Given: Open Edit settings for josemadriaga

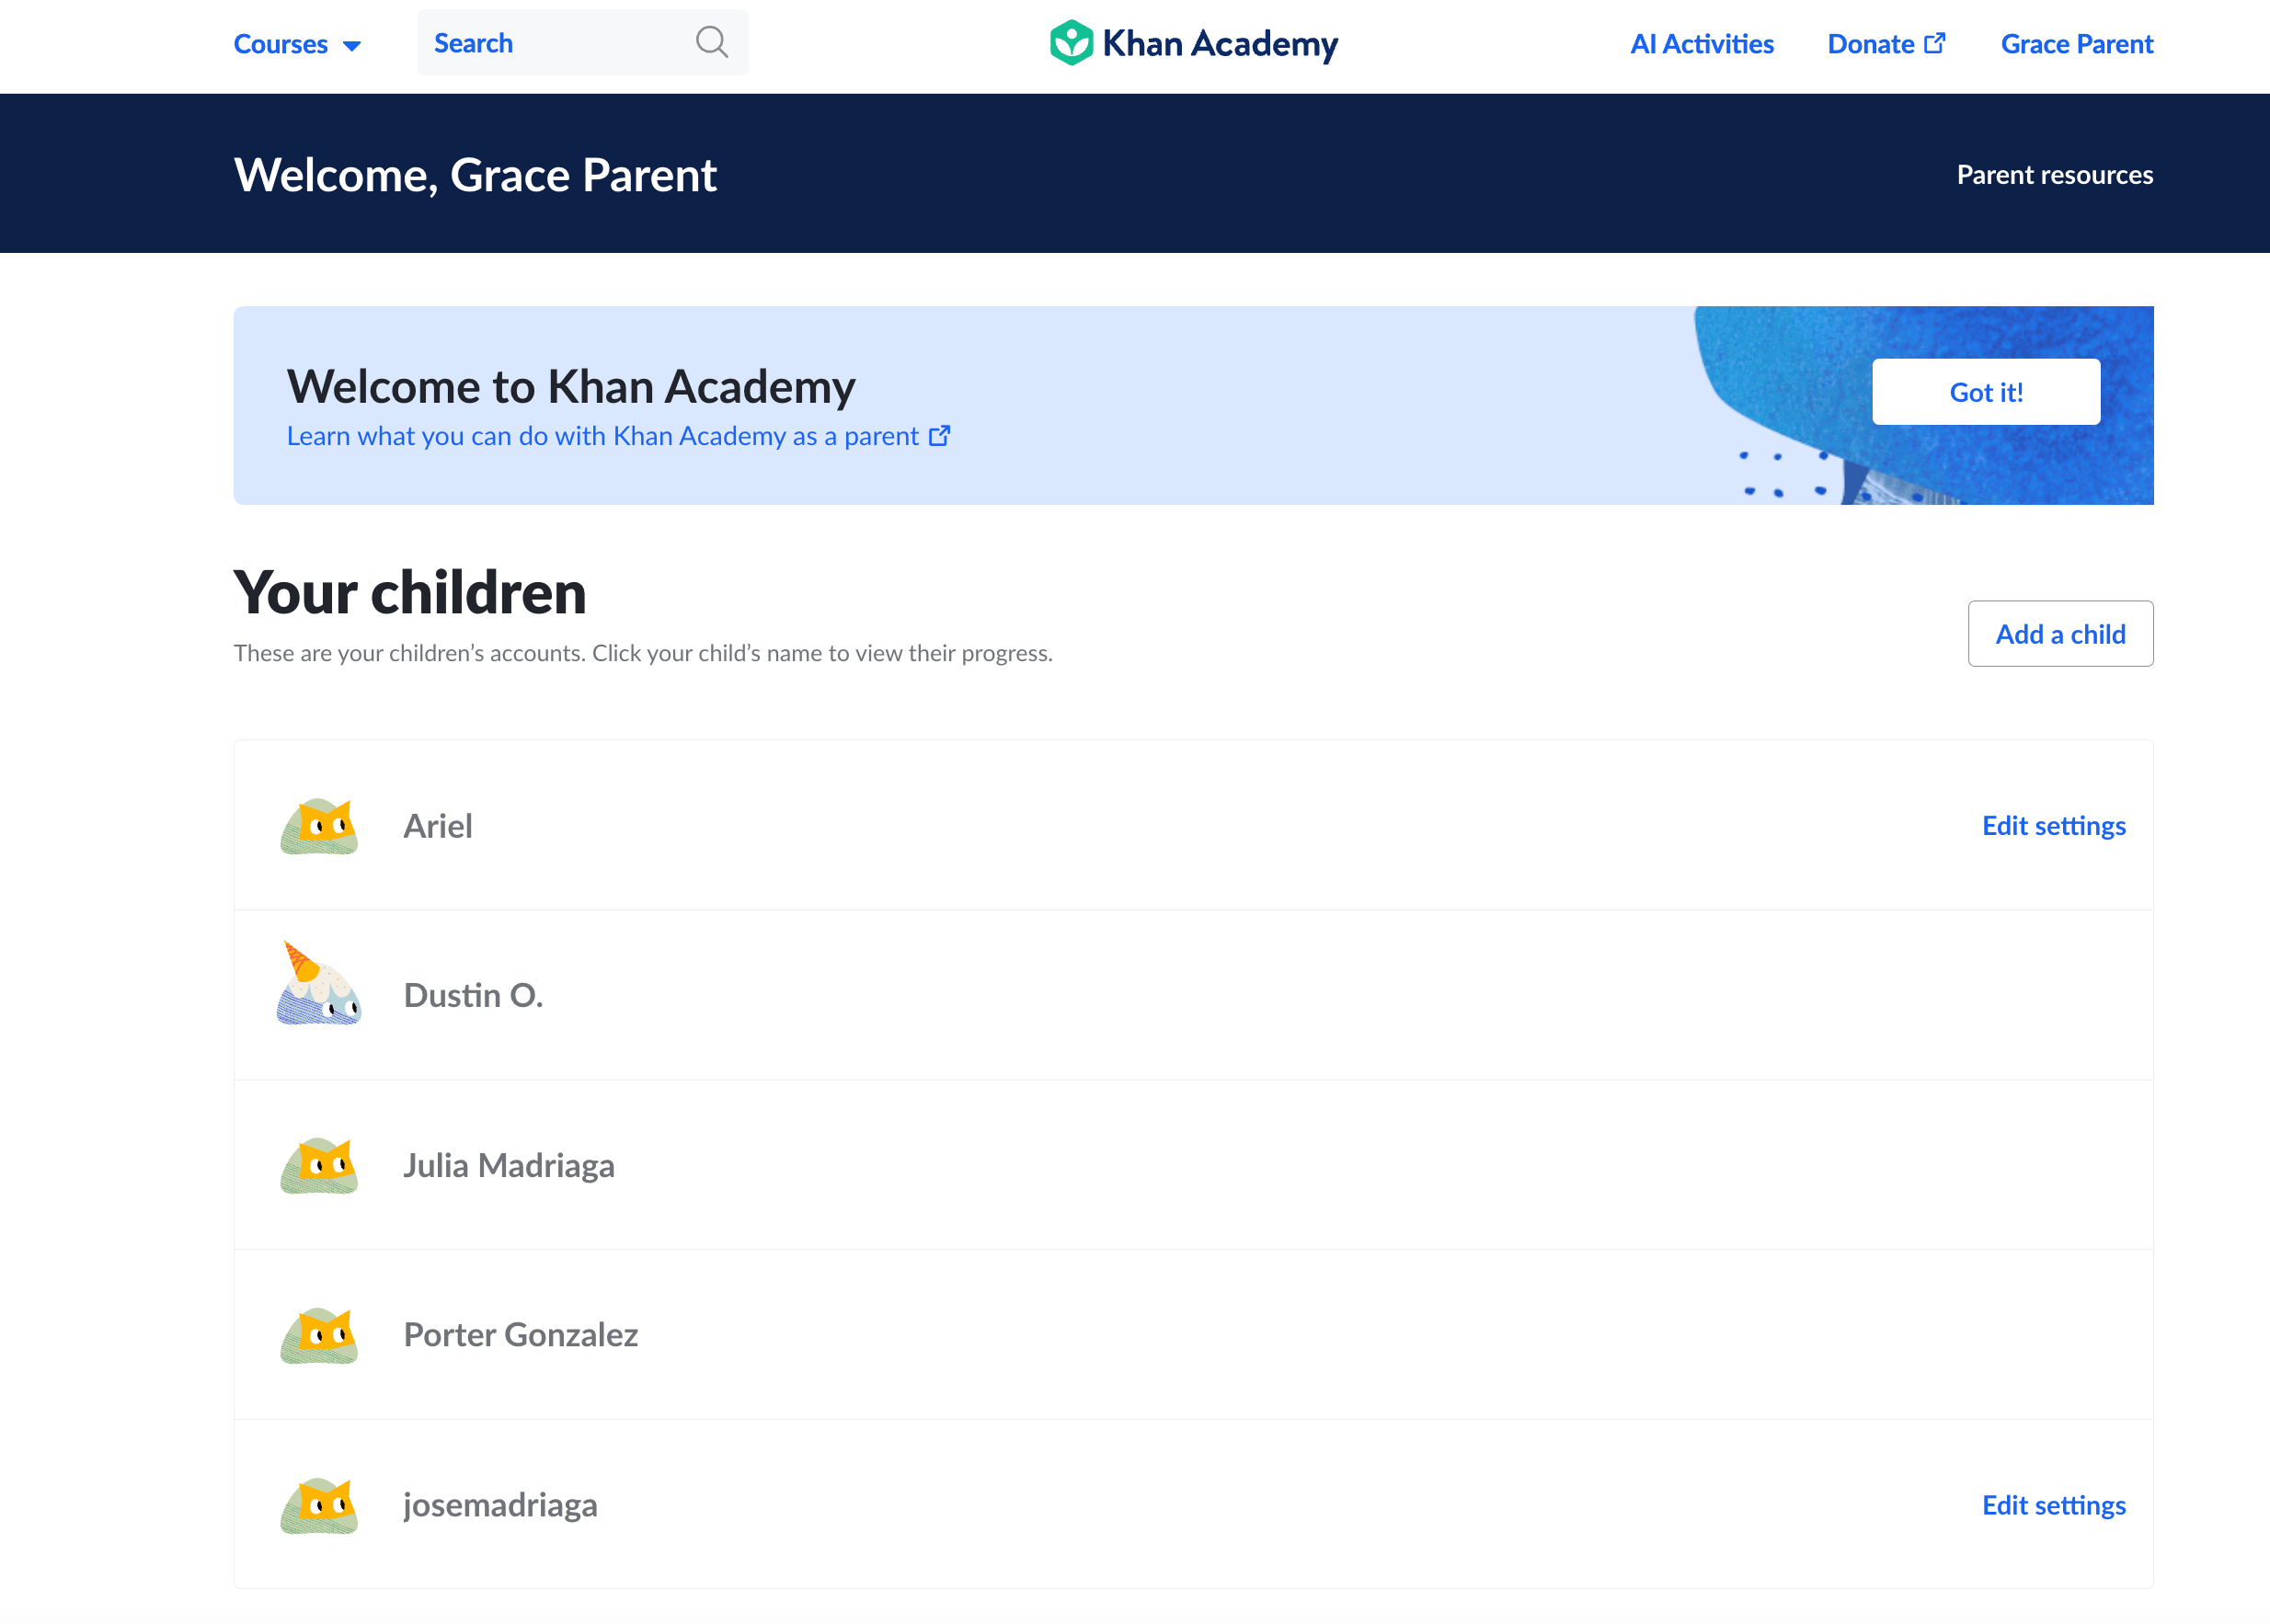Looking at the screenshot, I should (x=2053, y=1505).
